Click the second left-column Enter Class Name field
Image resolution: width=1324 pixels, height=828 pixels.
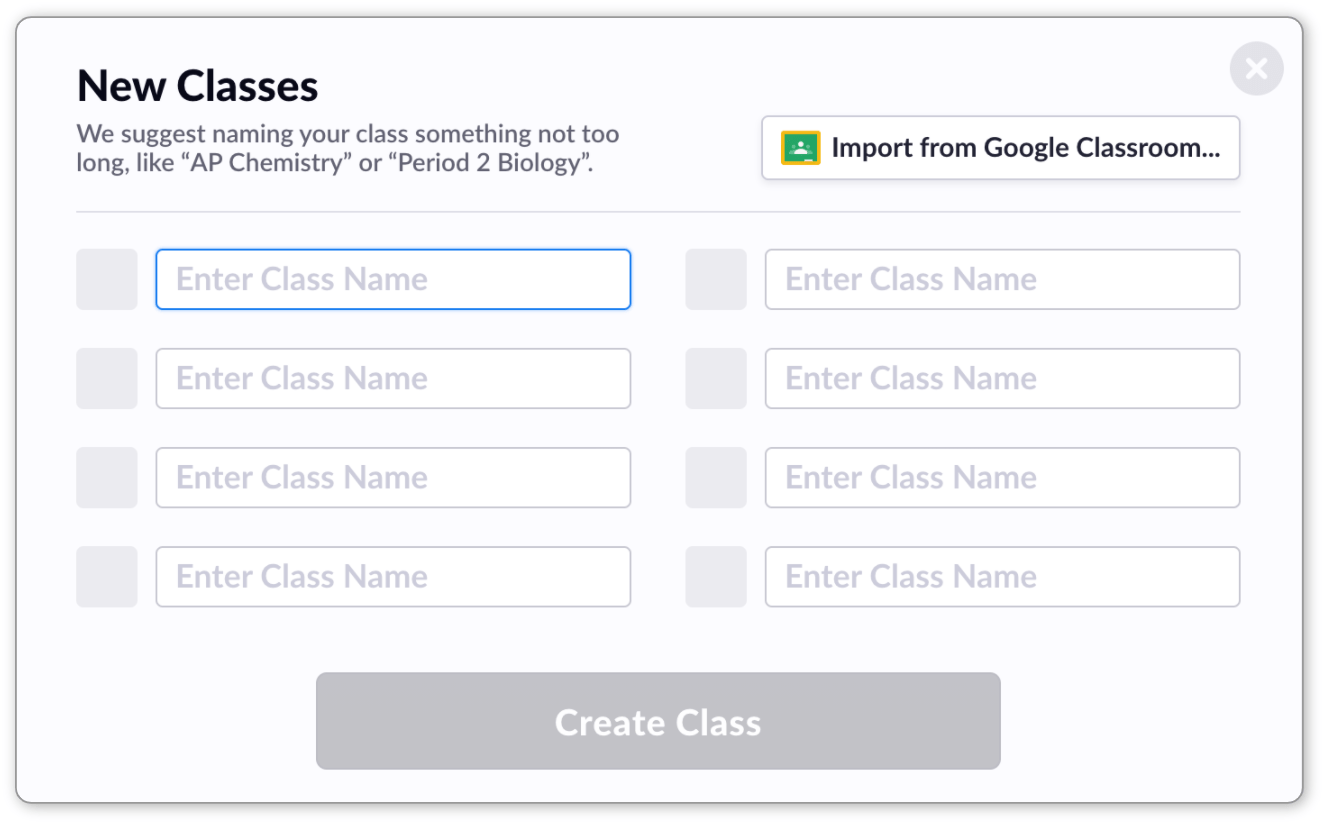click(393, 378)
